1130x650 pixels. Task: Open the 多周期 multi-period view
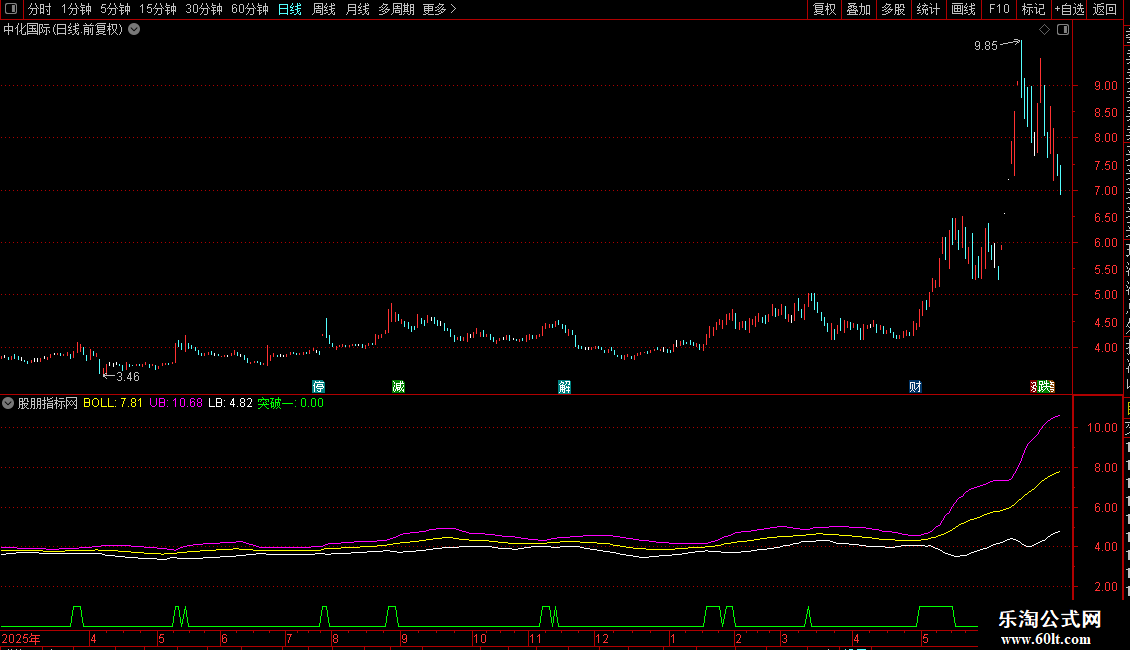coord(396,9)
